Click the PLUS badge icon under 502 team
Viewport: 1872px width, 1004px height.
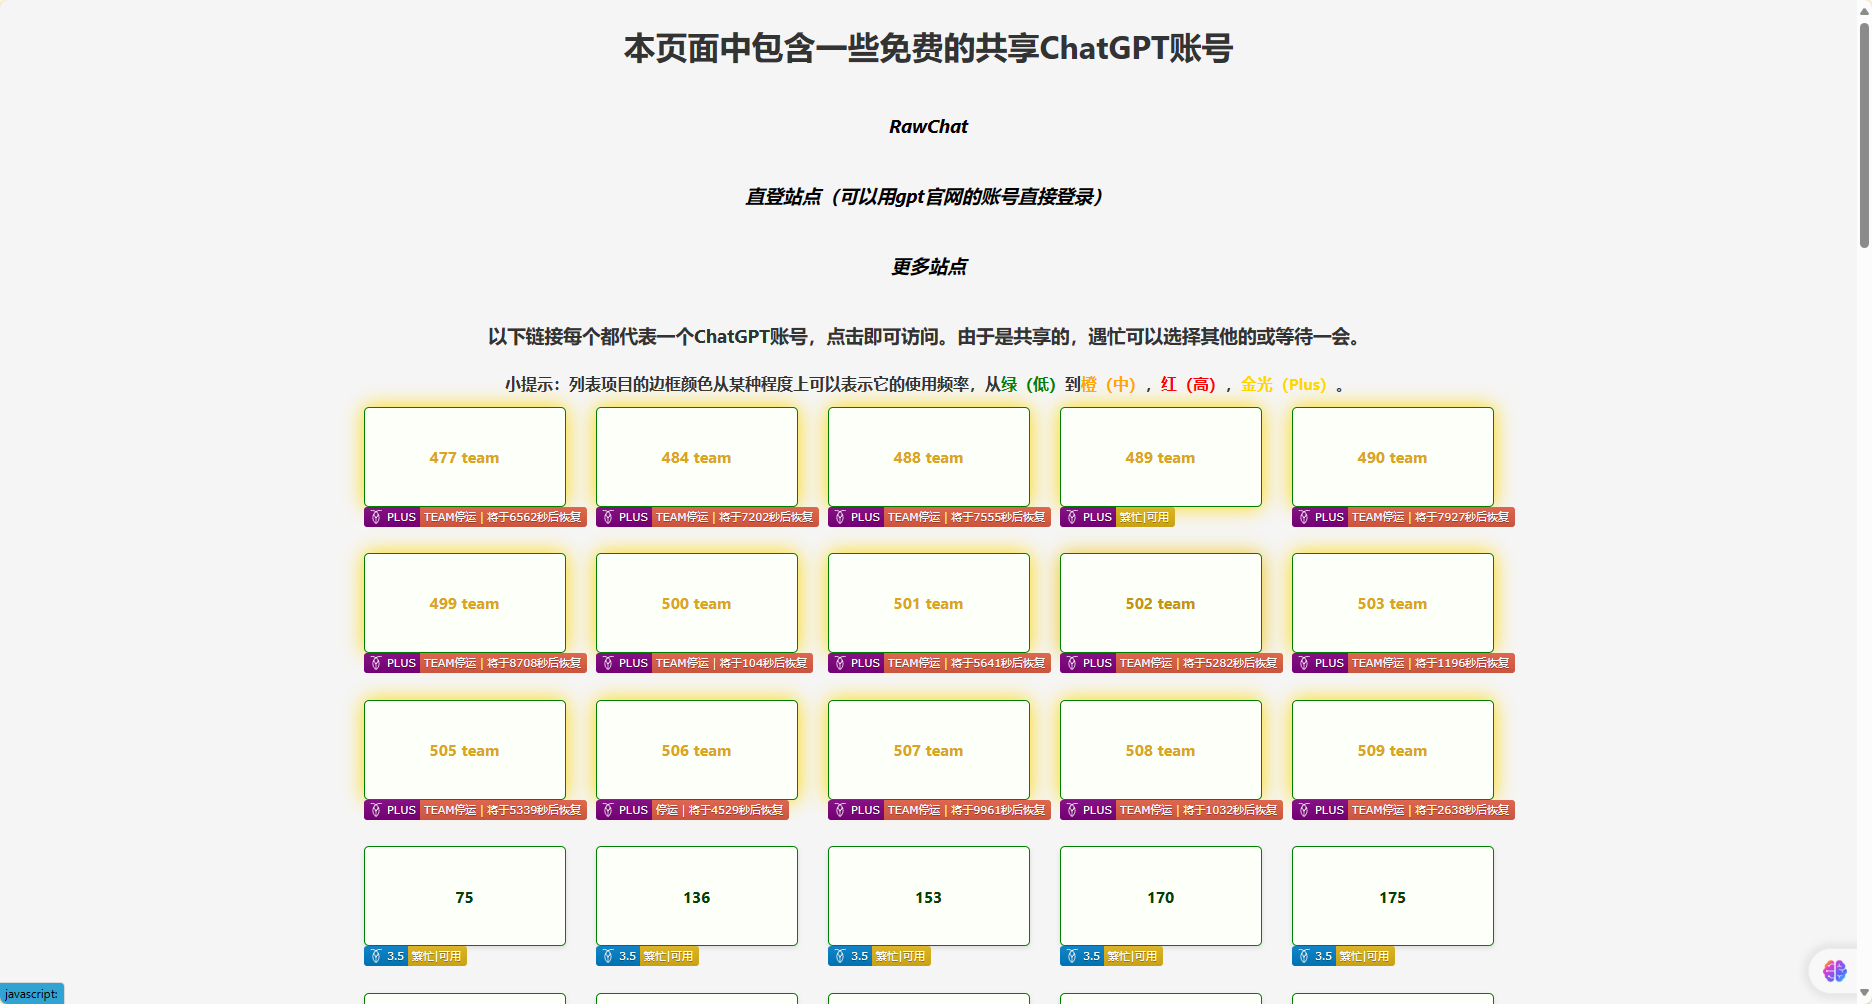tap(1072, 663)
